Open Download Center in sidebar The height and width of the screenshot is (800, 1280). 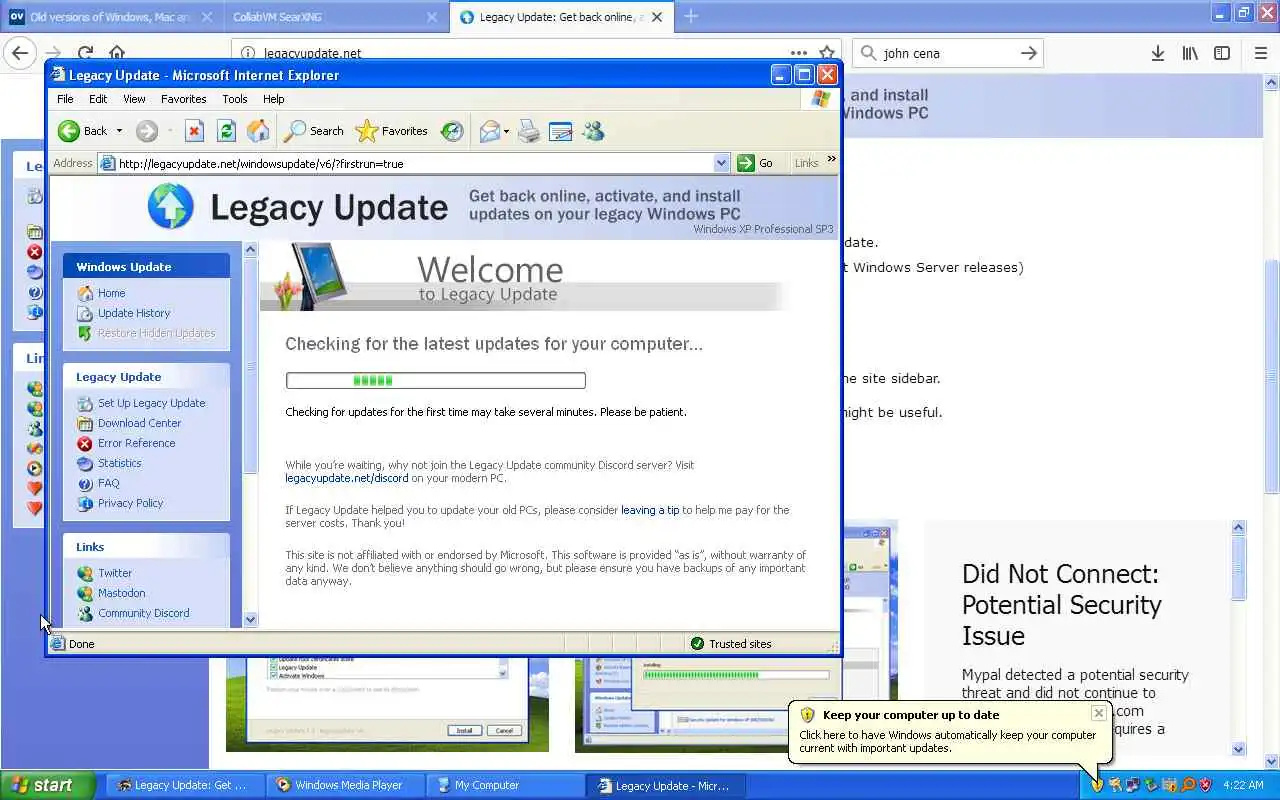(139, 423)
